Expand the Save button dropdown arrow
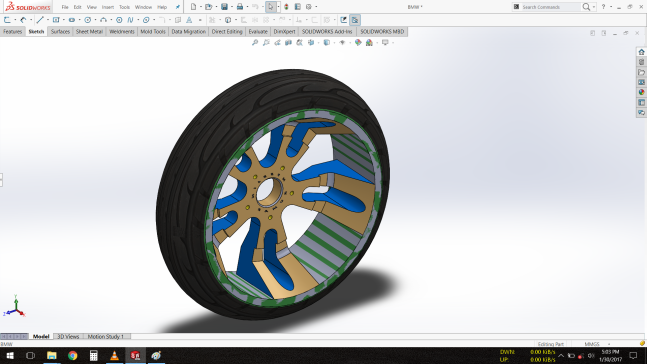 point(231,7)
